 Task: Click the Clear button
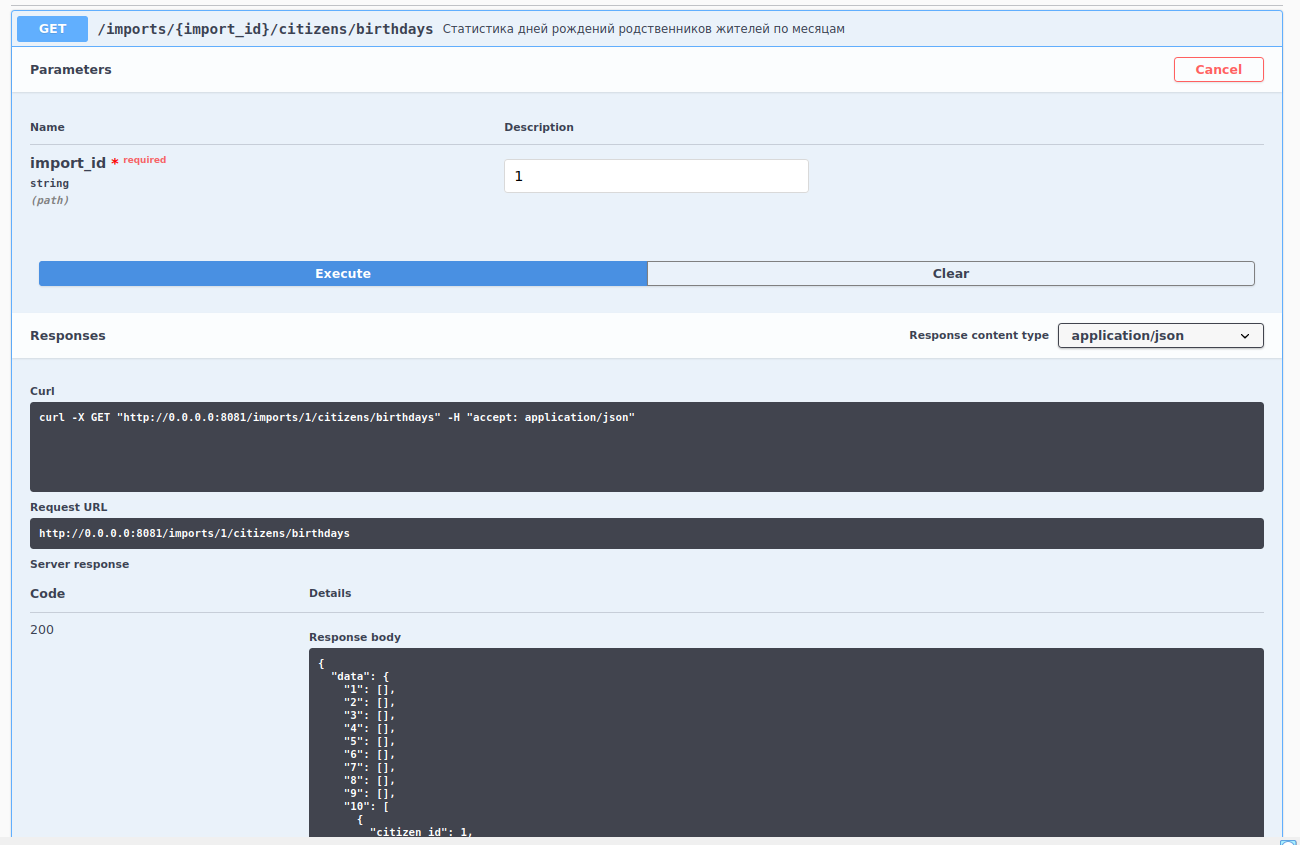(x=951, y=274)
